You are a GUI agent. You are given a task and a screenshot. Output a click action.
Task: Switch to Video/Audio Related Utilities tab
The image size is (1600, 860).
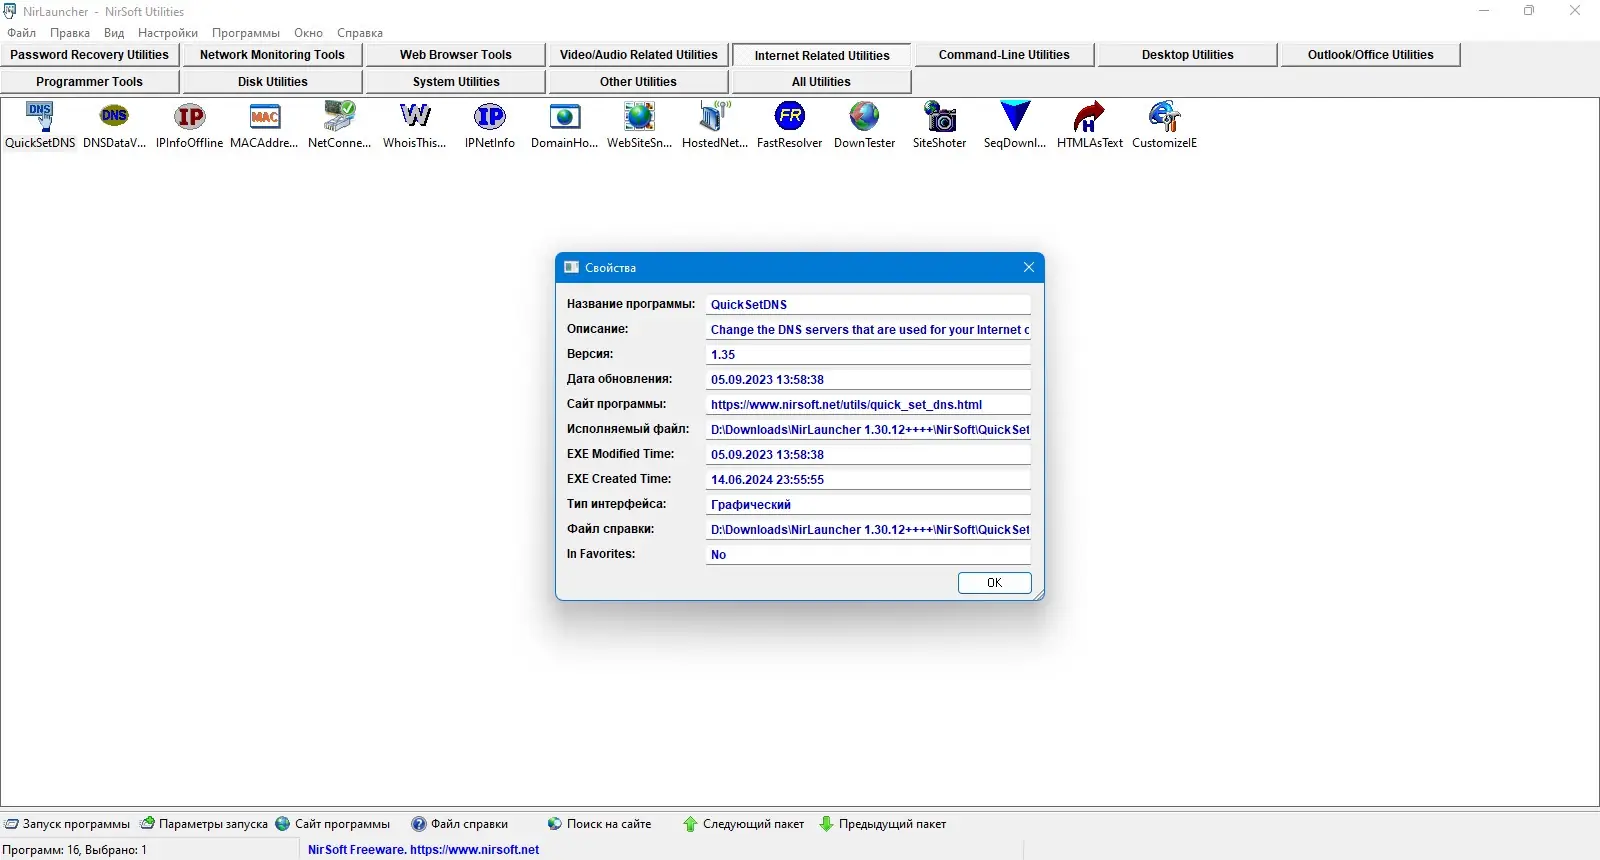point(638,55)
